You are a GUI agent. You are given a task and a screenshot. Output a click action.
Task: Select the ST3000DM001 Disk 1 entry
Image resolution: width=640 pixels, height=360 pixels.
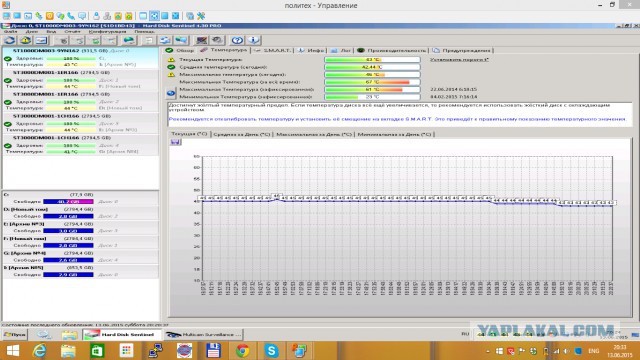click(80, 80)
